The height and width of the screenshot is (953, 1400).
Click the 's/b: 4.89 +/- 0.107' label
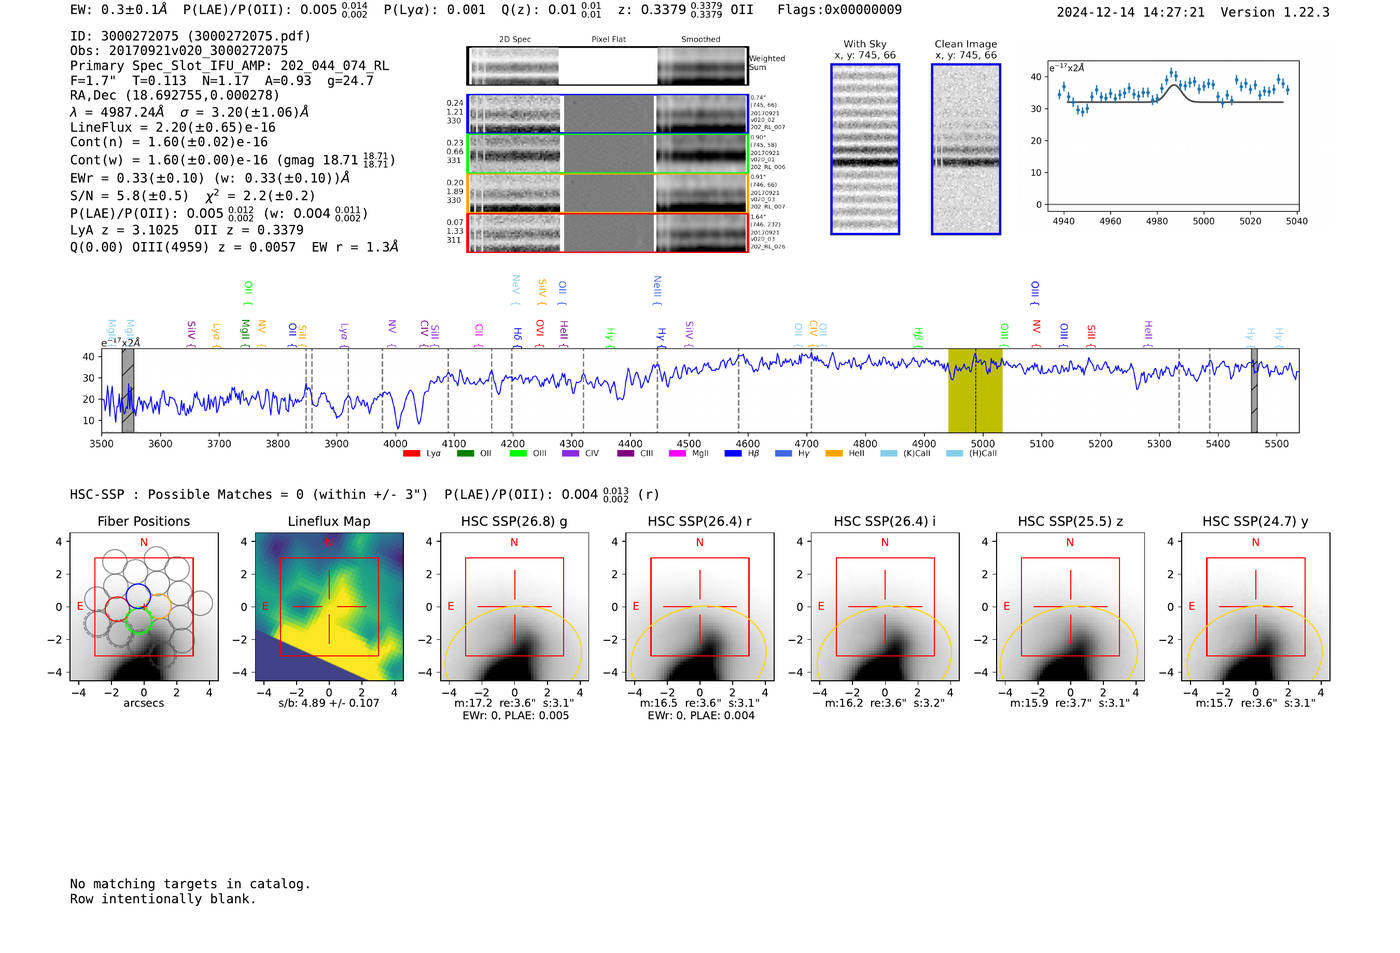coord(329,703)
